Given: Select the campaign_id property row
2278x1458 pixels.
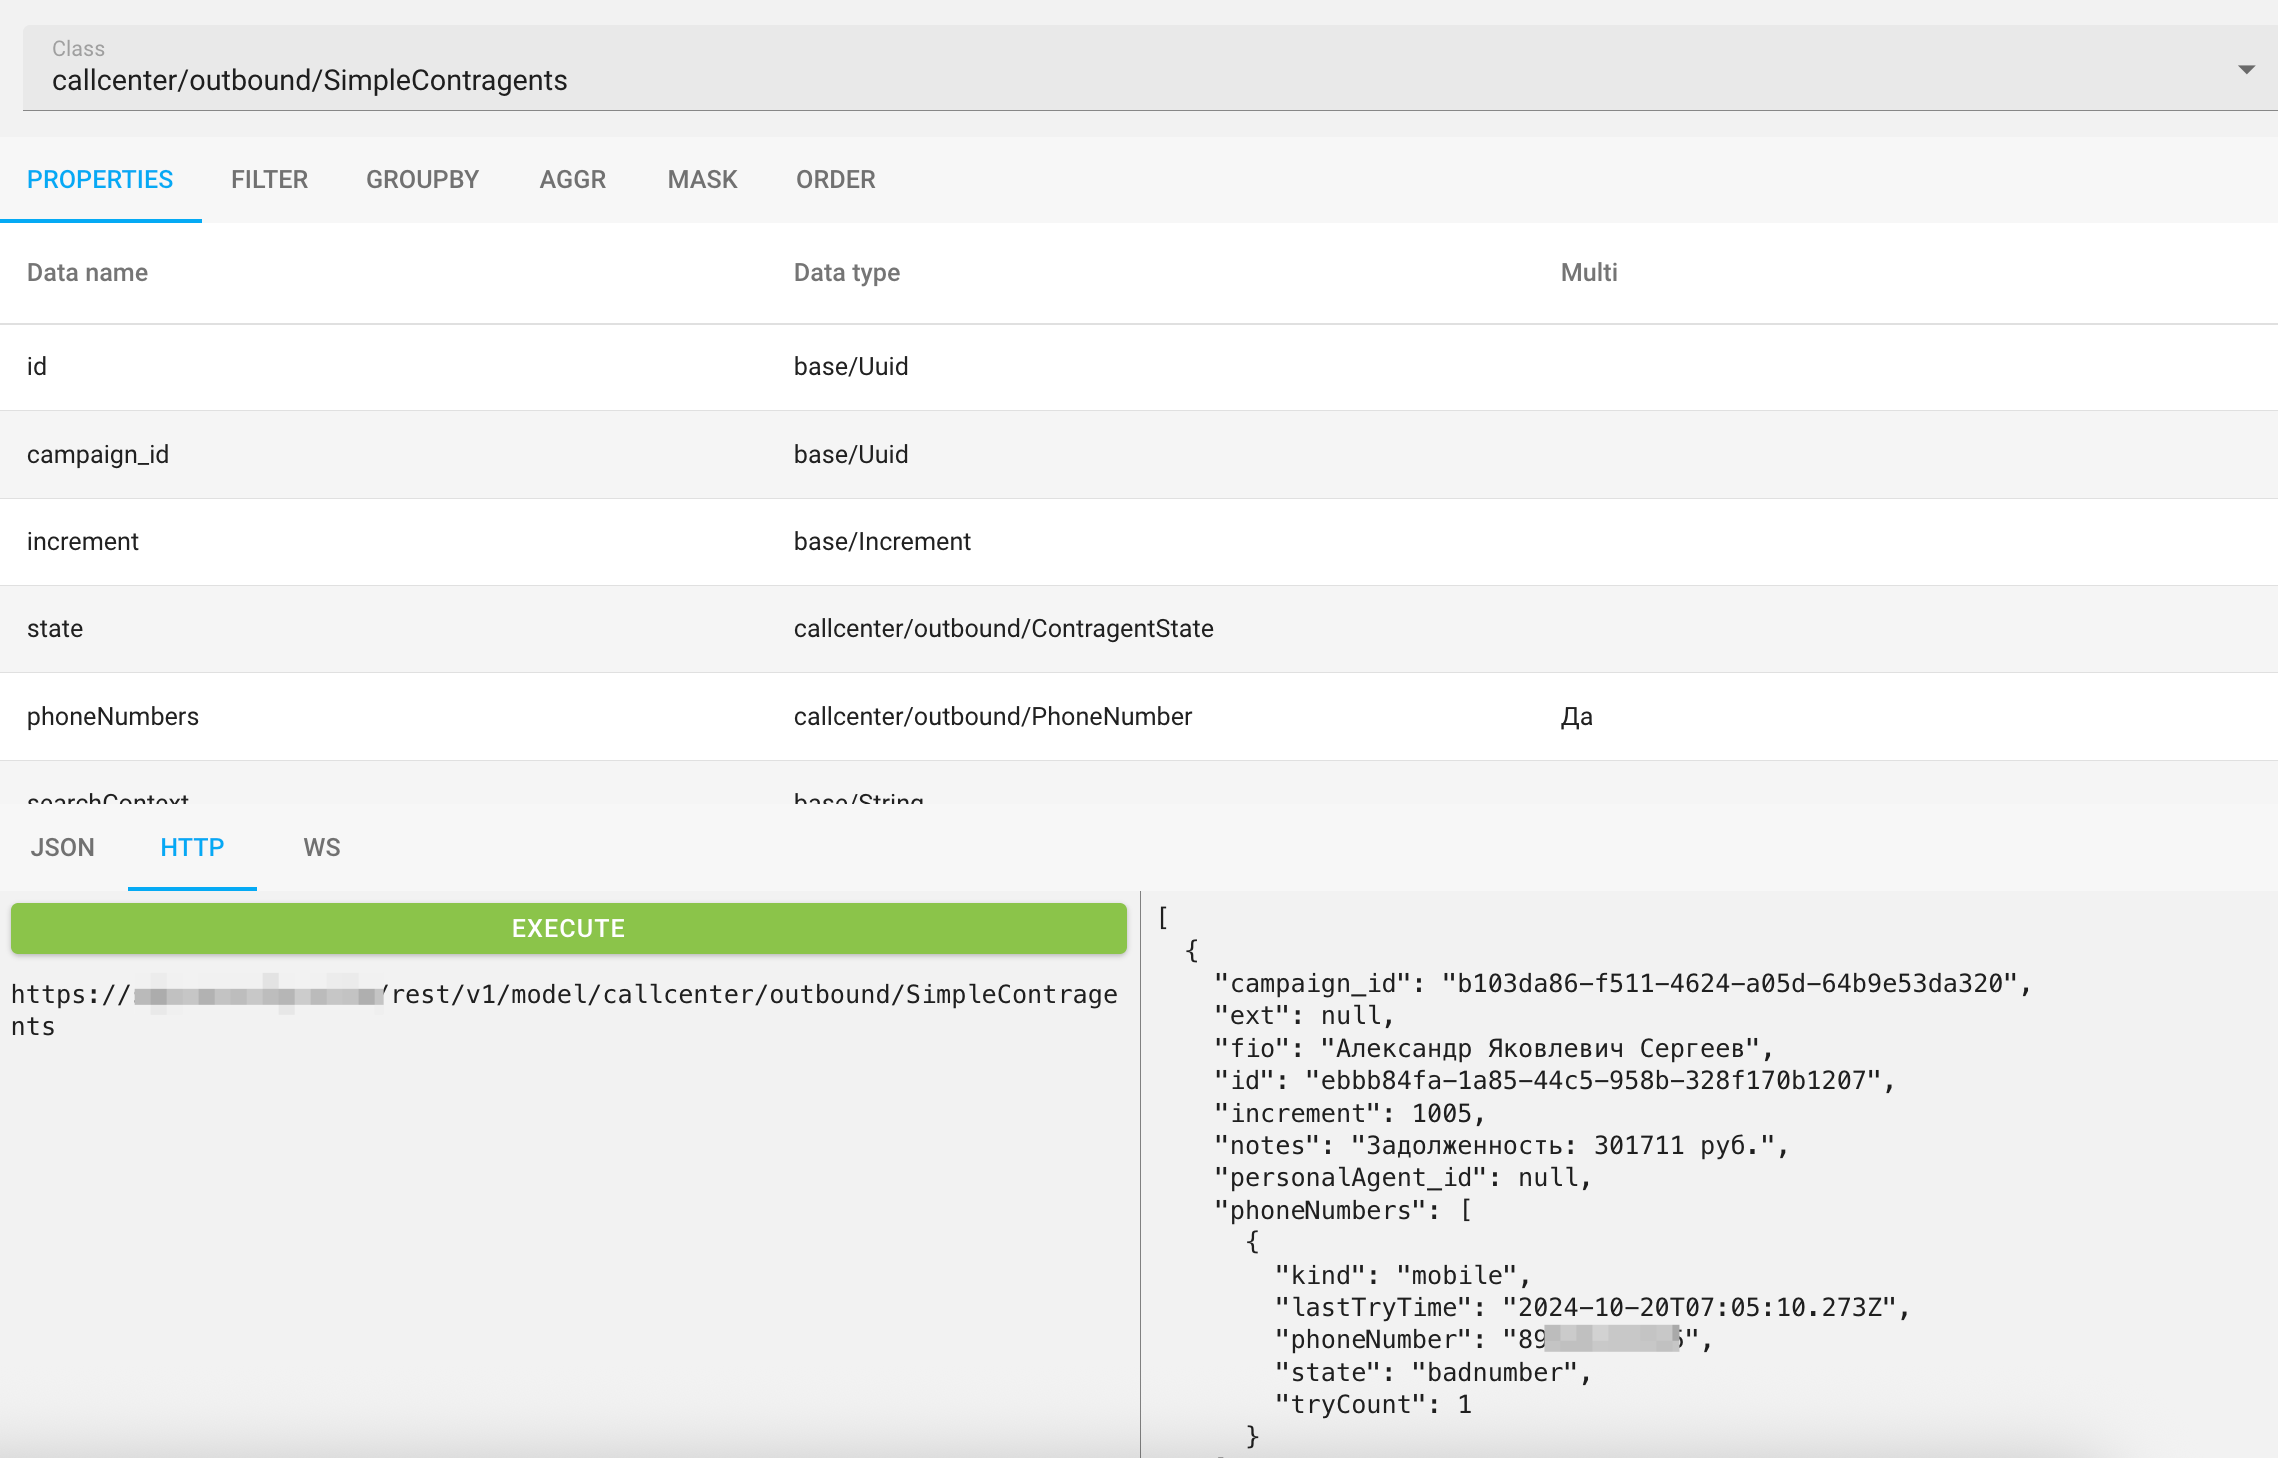Looking at the screenshot, I should tap(98, 455).
